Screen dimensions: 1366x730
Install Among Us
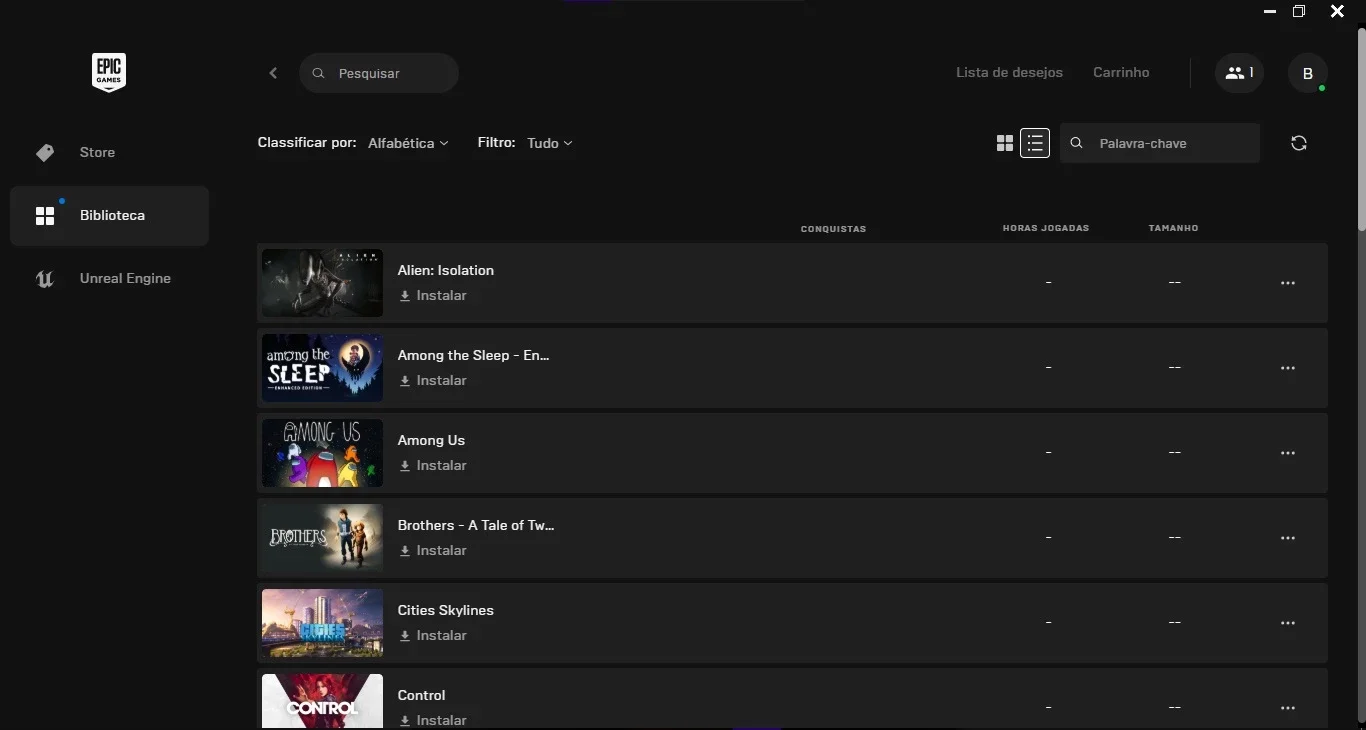point(433,466)
